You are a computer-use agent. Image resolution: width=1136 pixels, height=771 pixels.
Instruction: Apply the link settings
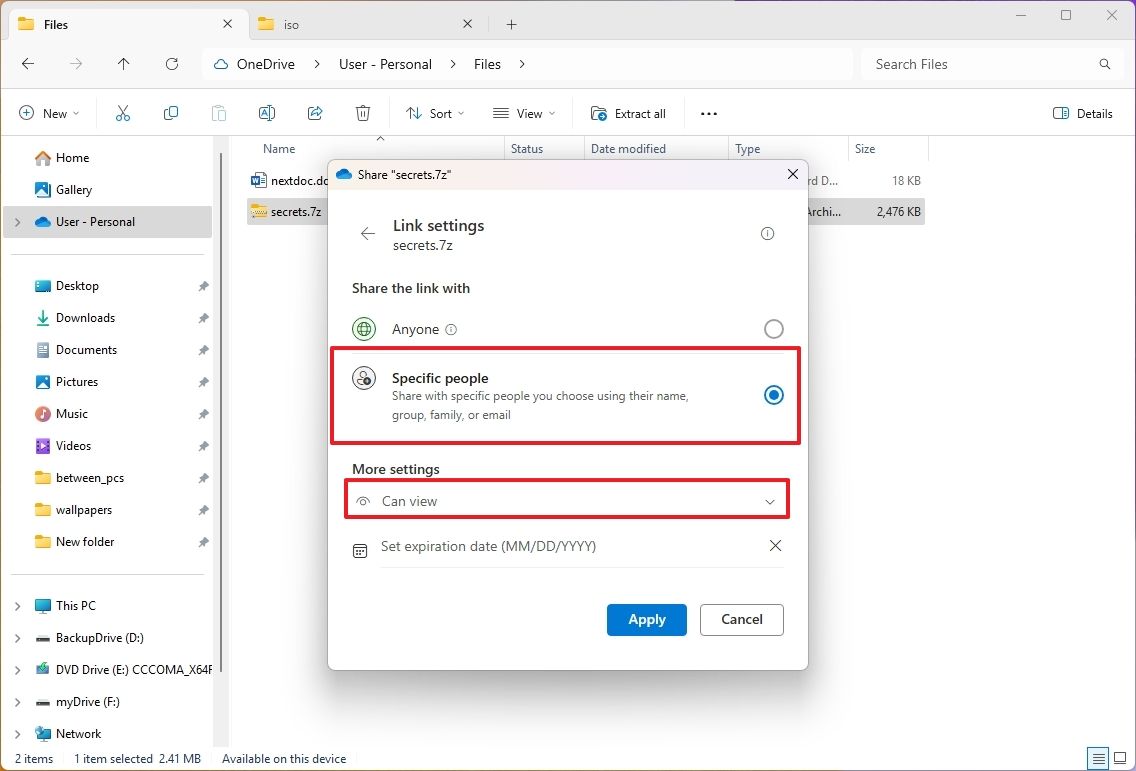coord(646,619)
